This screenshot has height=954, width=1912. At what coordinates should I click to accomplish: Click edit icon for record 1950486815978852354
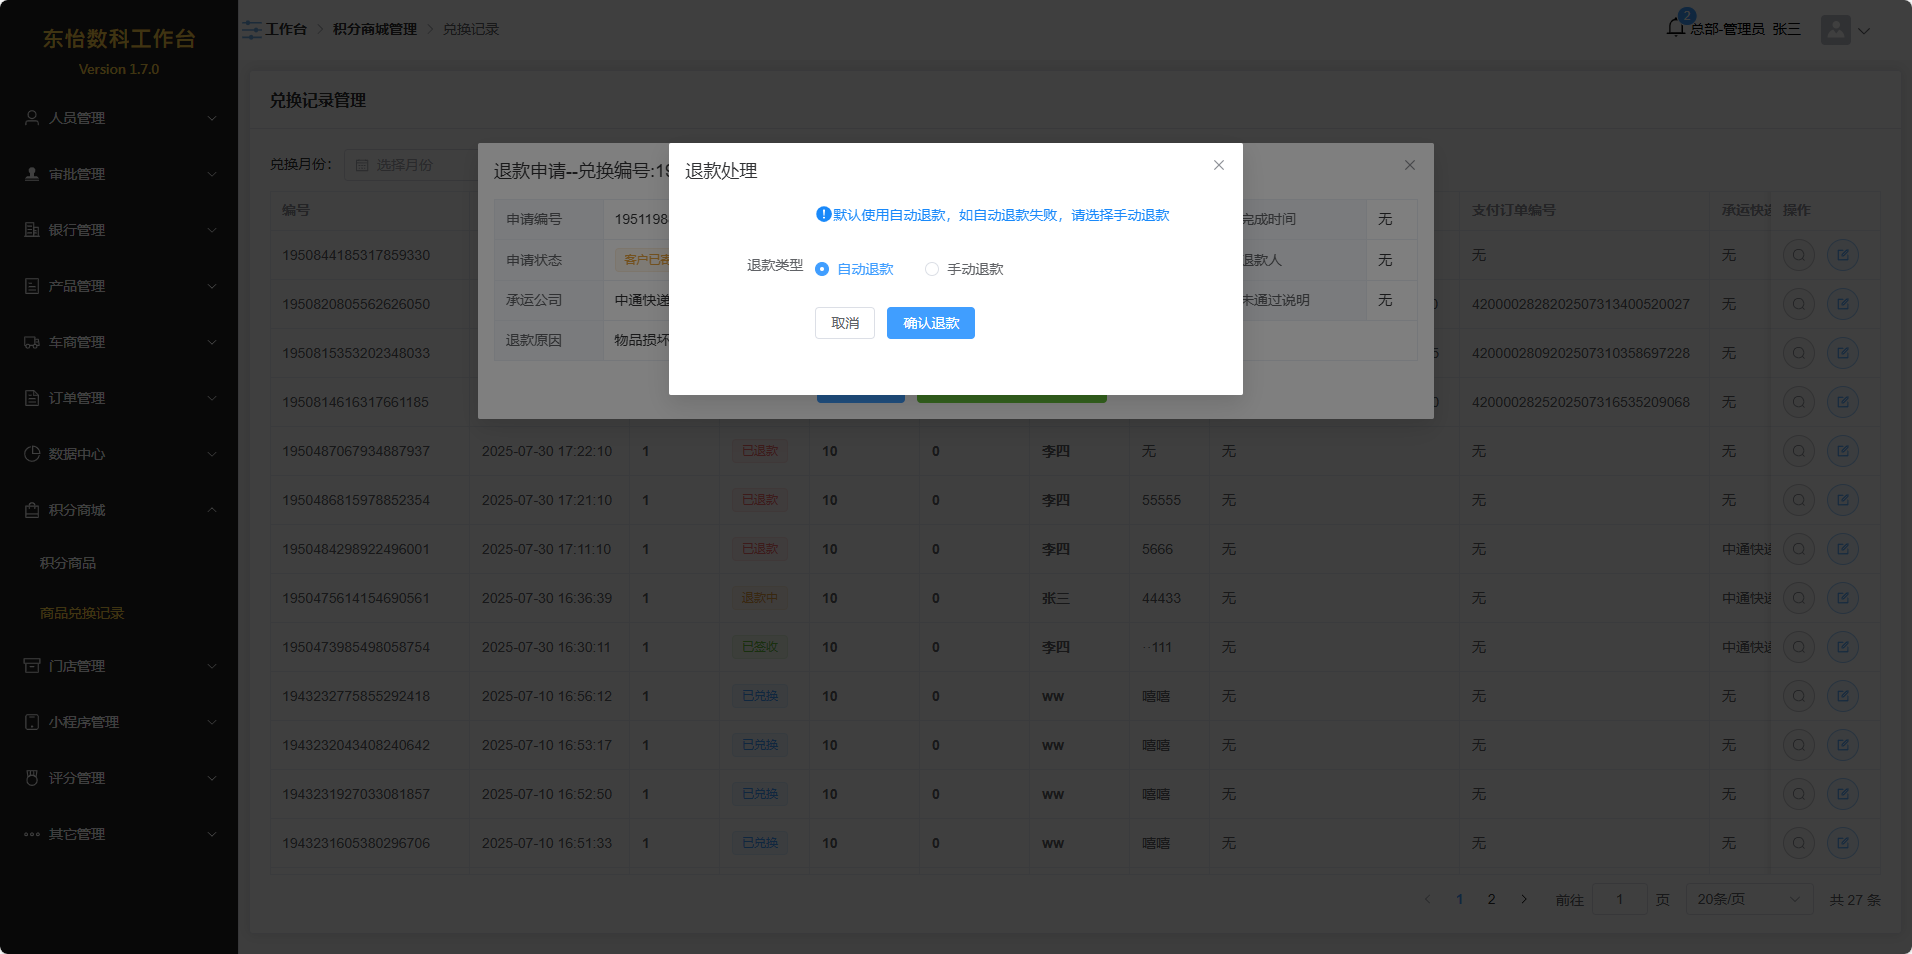point(1842,500)
